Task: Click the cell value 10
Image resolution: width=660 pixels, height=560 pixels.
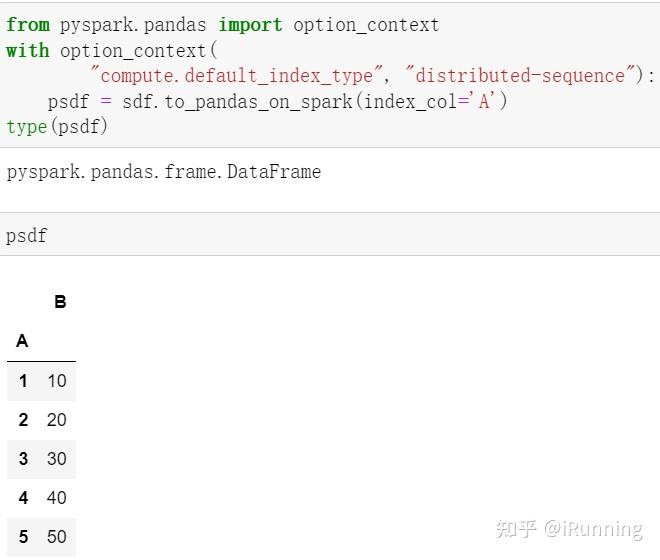Action: [57, 381]
